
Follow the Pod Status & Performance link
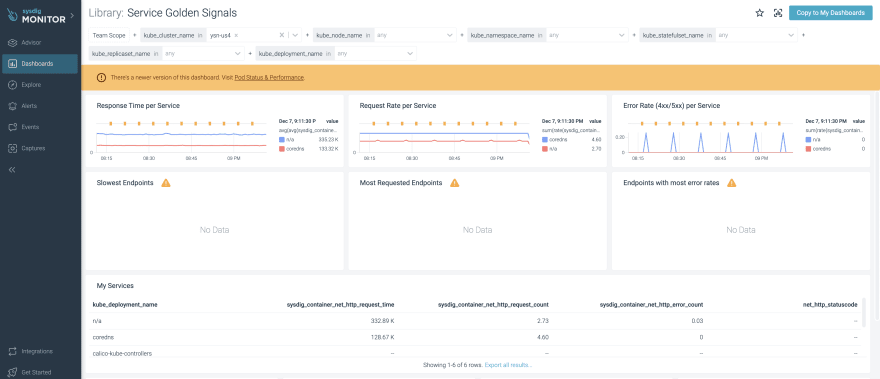[269, 77]
